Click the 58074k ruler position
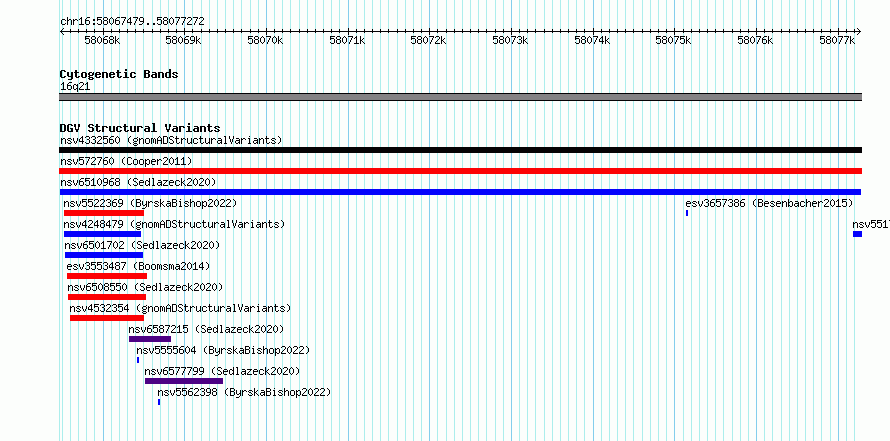The height and width of the screenshot is (441, 890). coord(593,40)
